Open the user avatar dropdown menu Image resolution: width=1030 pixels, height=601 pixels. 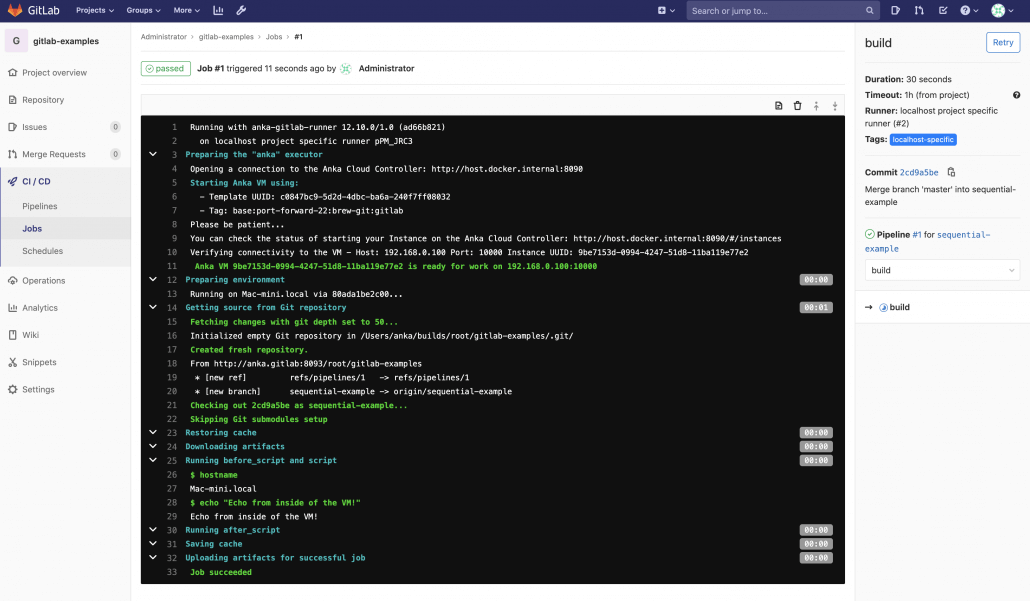tap(1003, 11)
